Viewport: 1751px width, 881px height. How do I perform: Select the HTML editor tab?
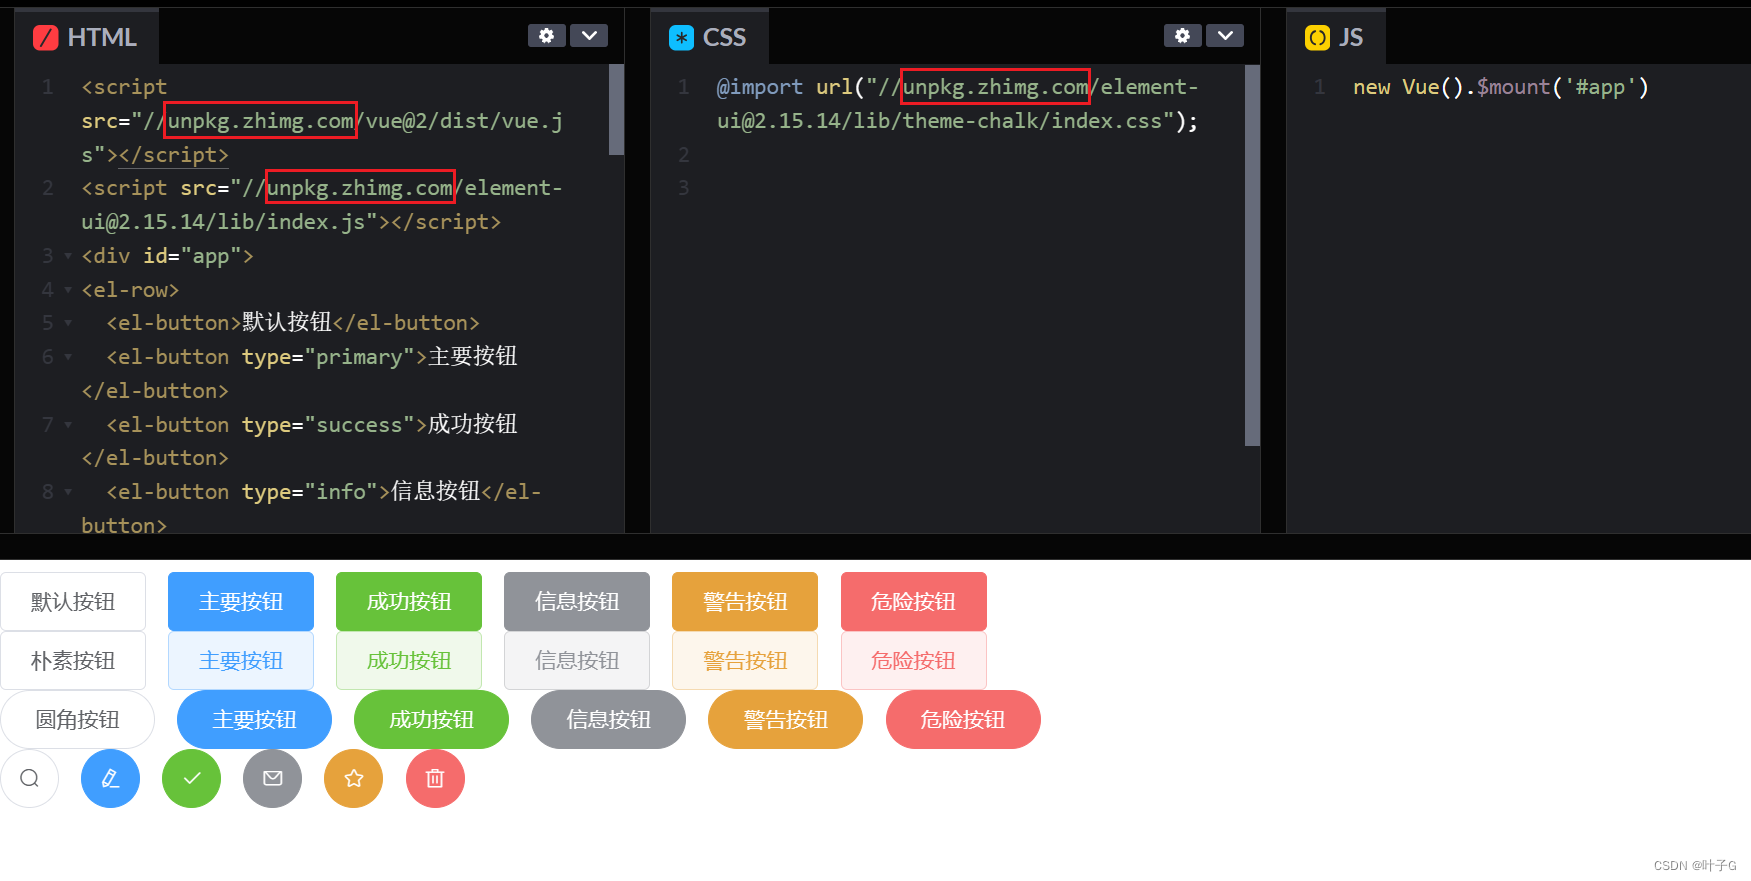[87, 37]
